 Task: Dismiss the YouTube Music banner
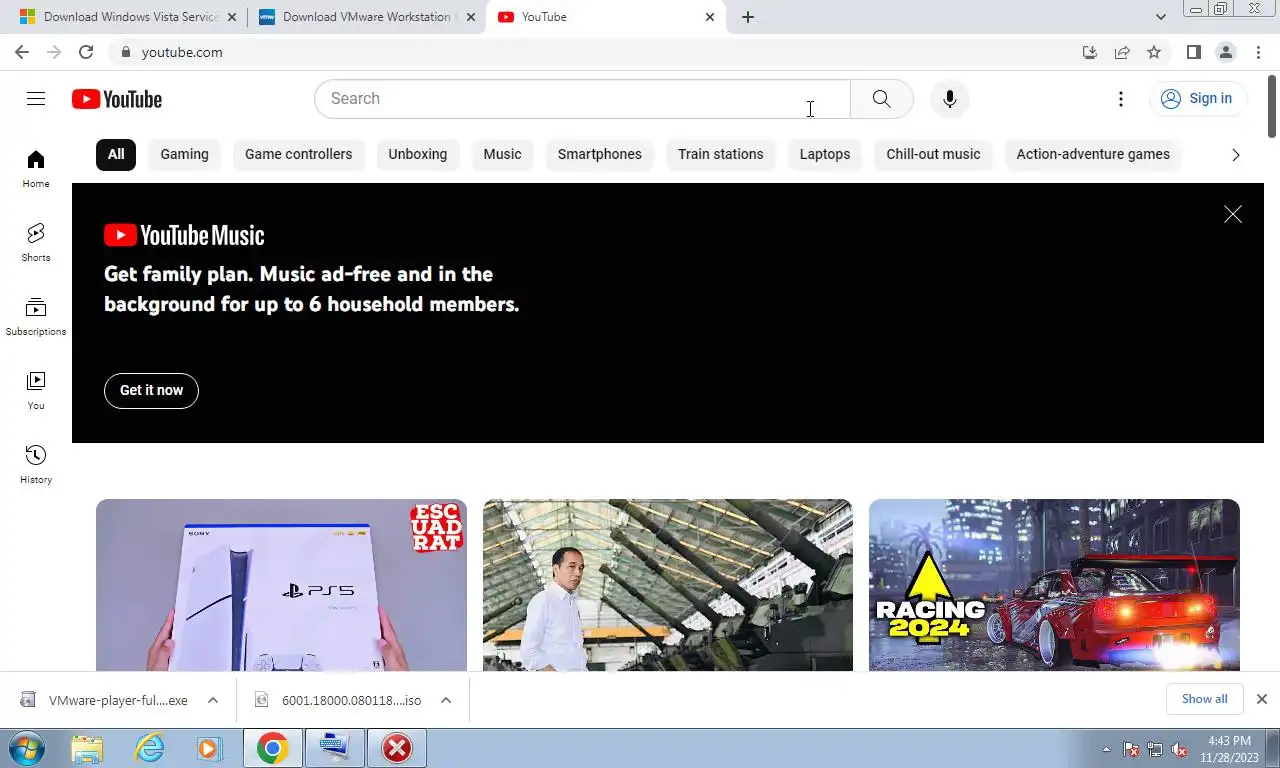[x=1233, y=214]
